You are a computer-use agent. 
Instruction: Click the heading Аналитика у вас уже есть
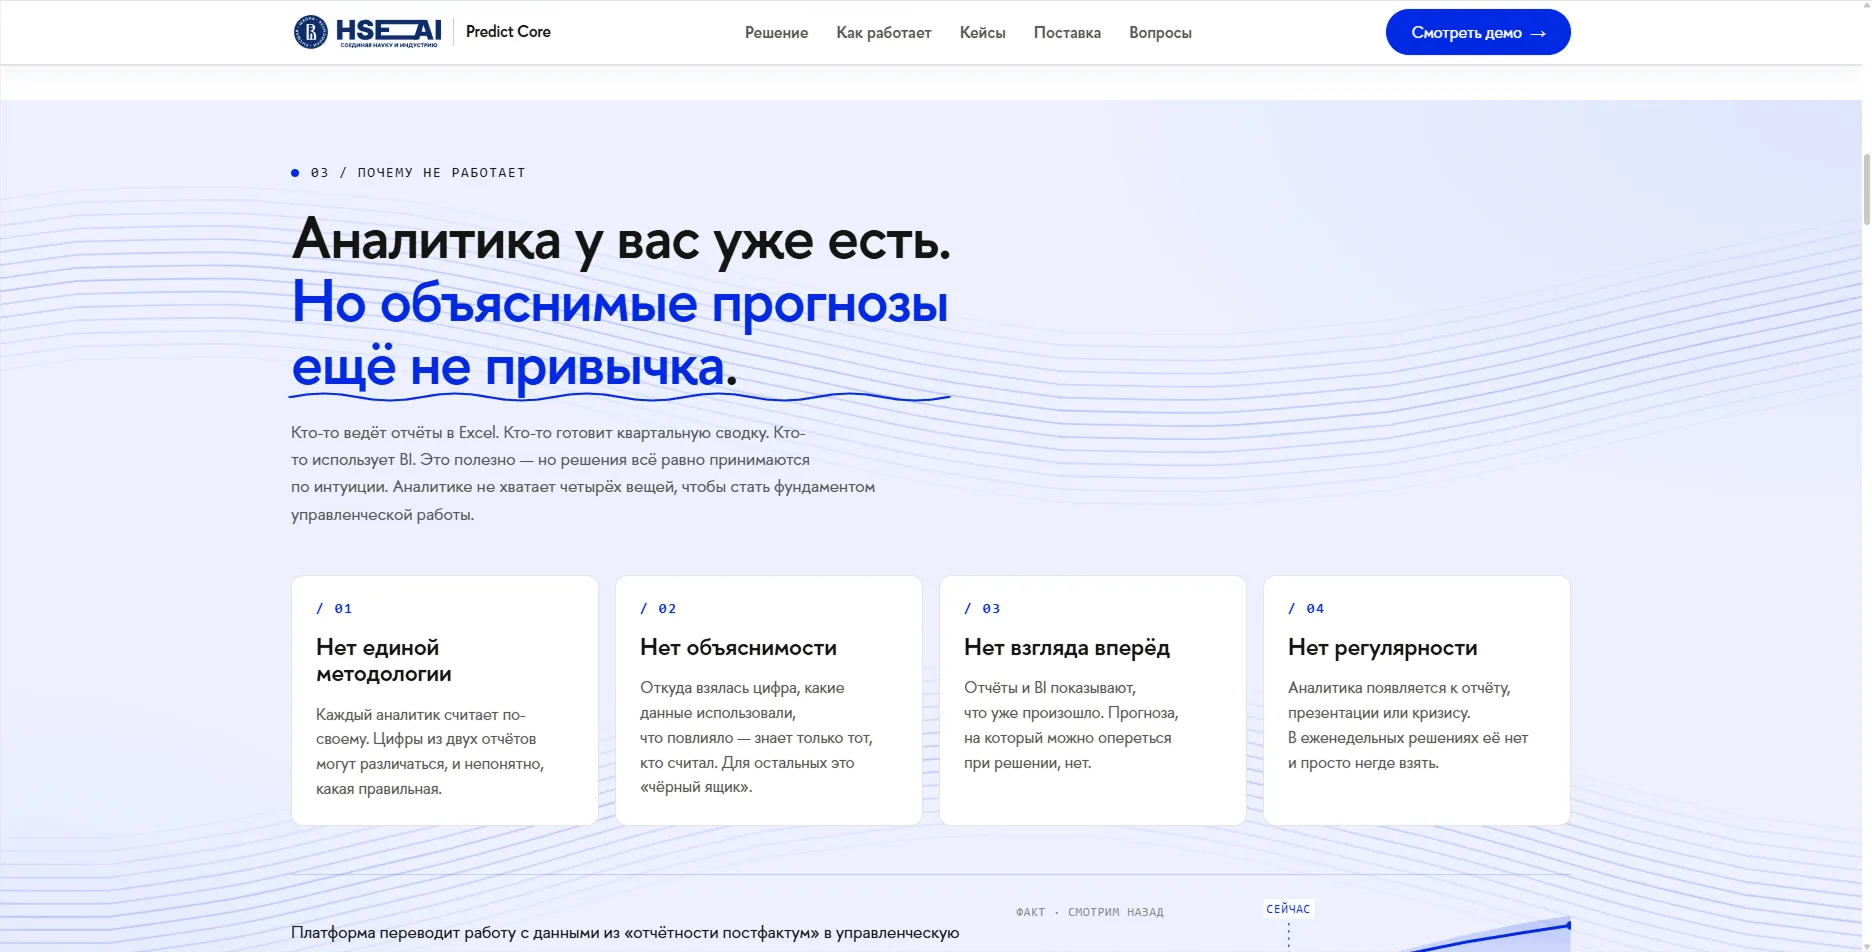coord(621,241)
